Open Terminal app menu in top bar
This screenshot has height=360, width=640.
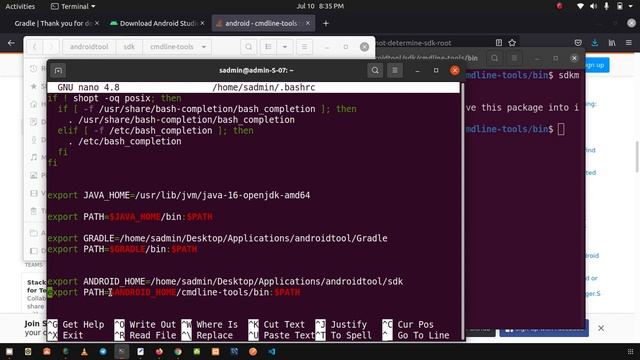pos(73,6)
